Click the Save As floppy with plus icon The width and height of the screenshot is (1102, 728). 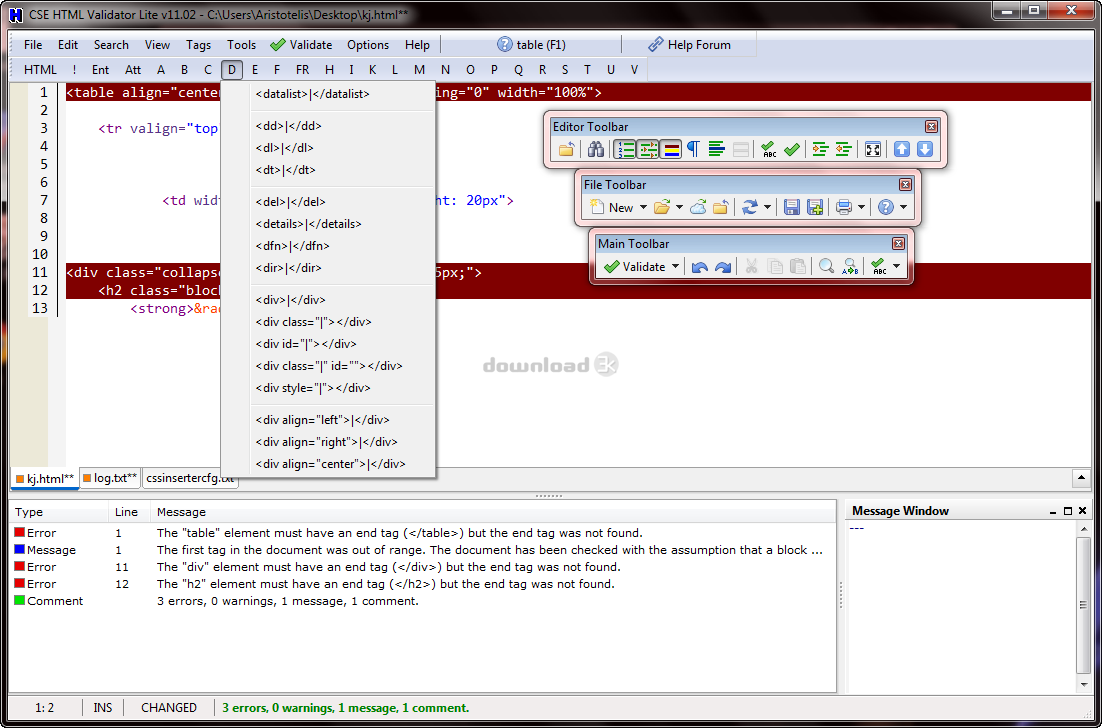tap(815, 207)
